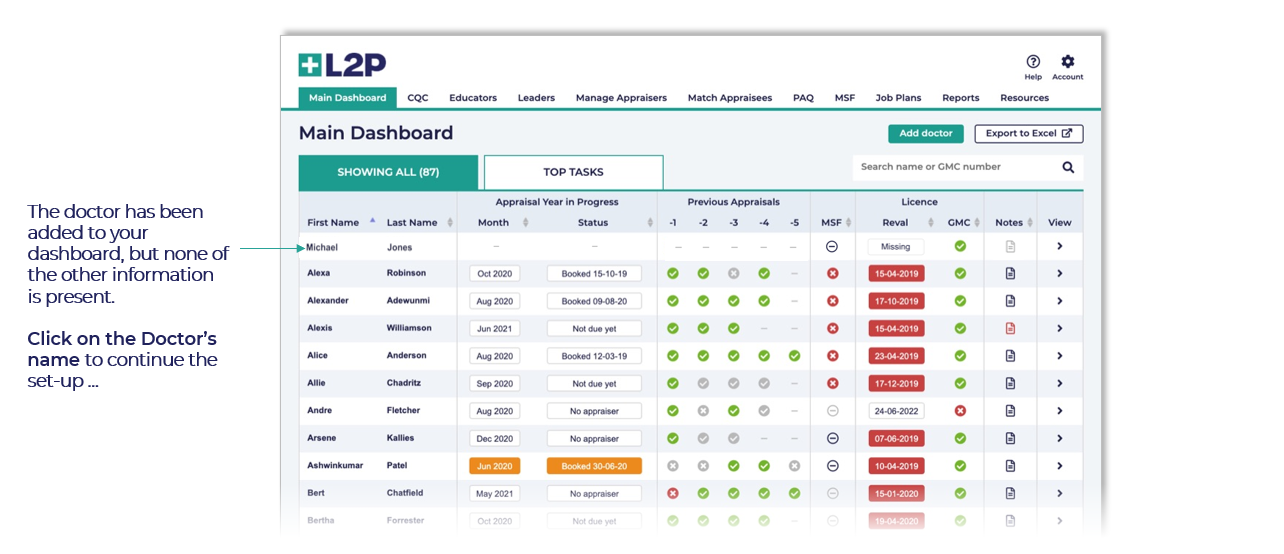The height and width of the screenshot is (554, 1284).
Task: Click red GMC cross for Andre Fletcher
Action: click(x=960, y=411)
